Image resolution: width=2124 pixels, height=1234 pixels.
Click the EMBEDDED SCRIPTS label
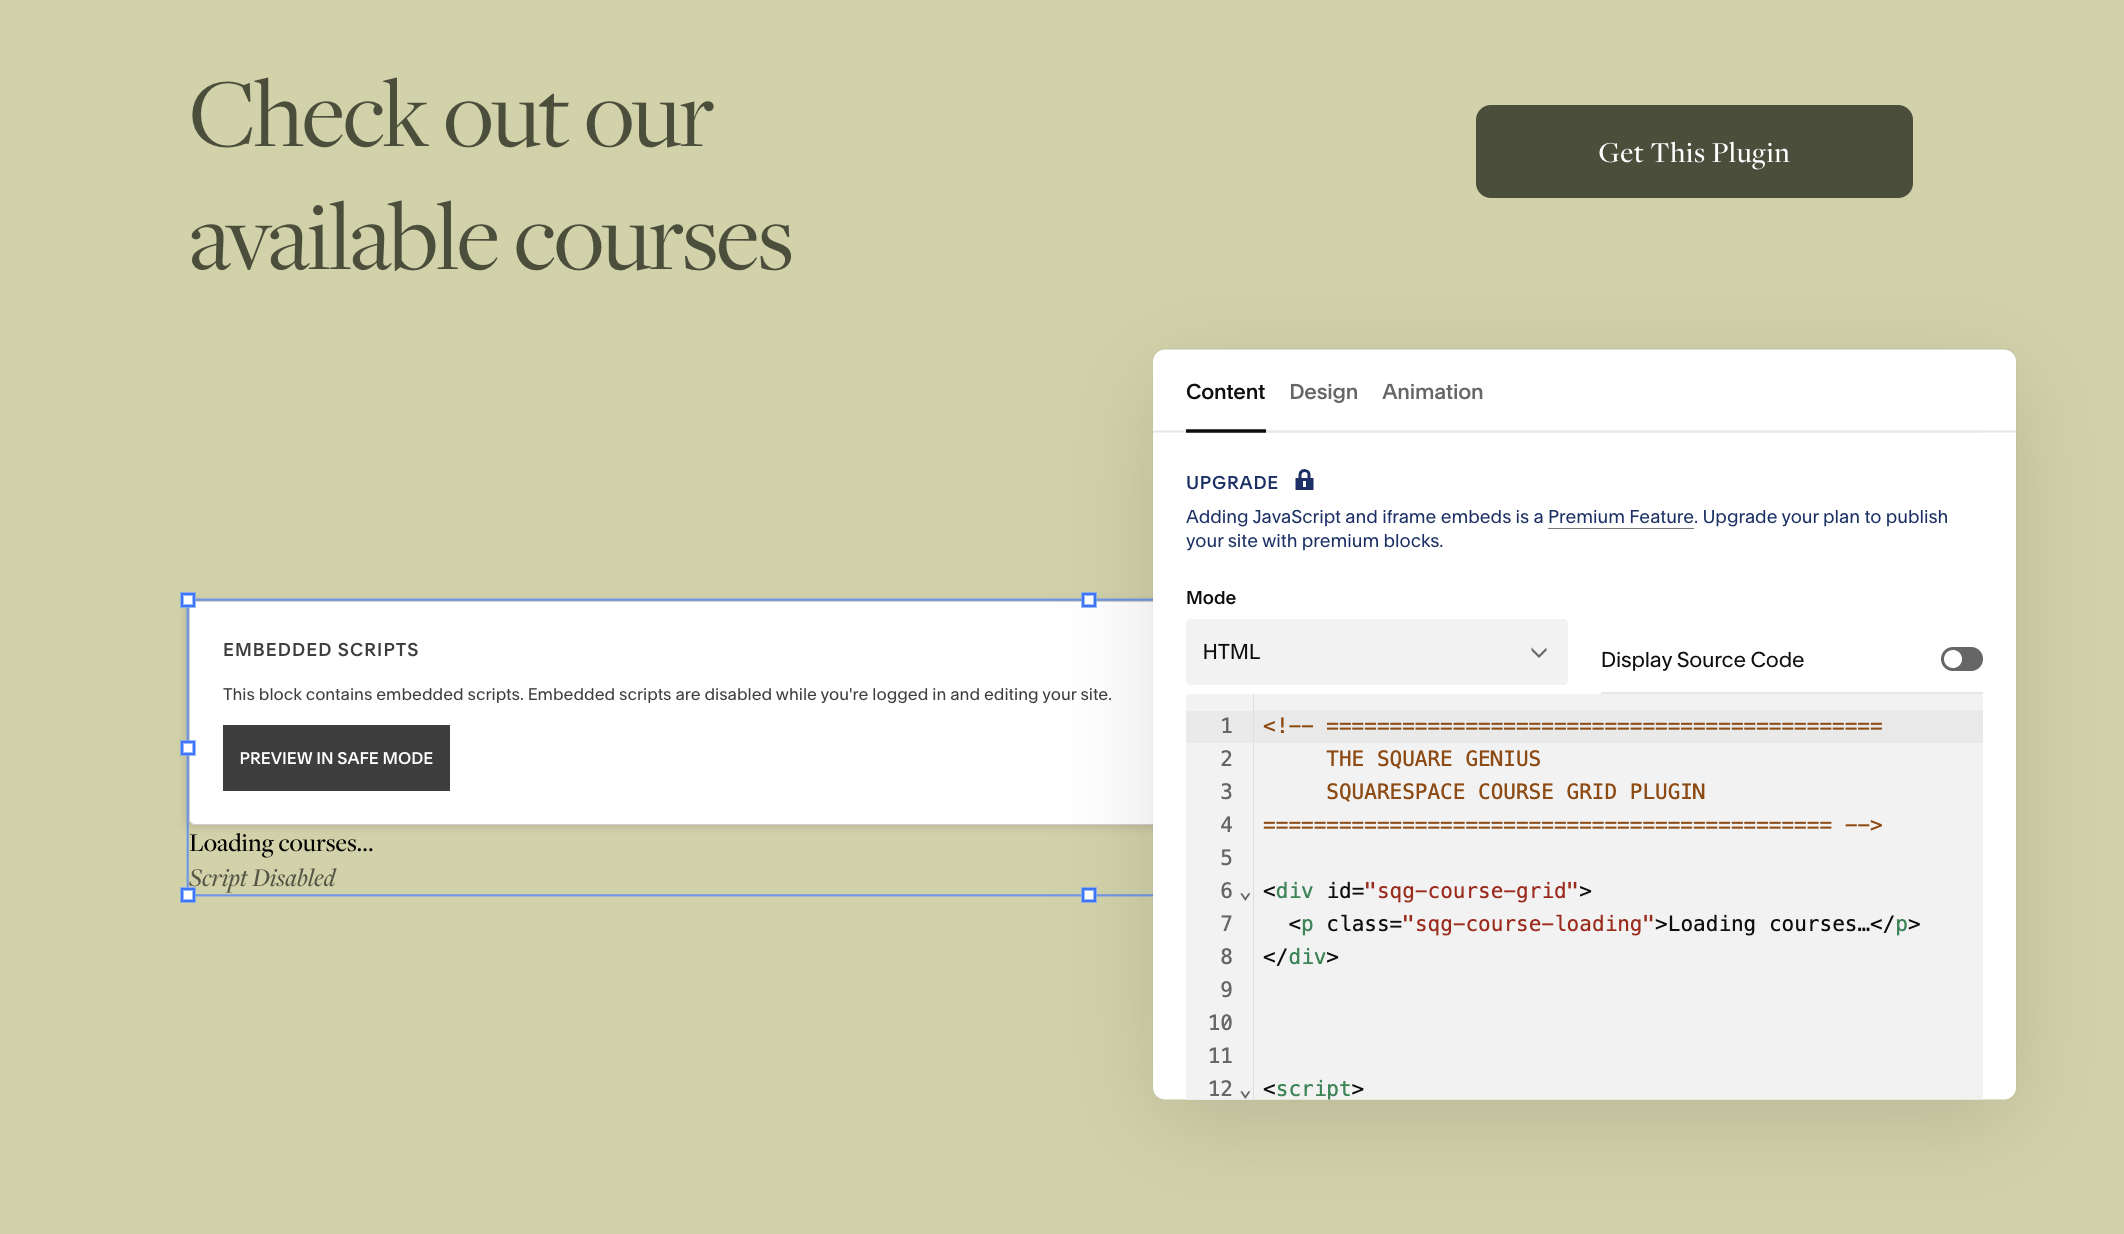pyautogui.click(x=321, y=650)
